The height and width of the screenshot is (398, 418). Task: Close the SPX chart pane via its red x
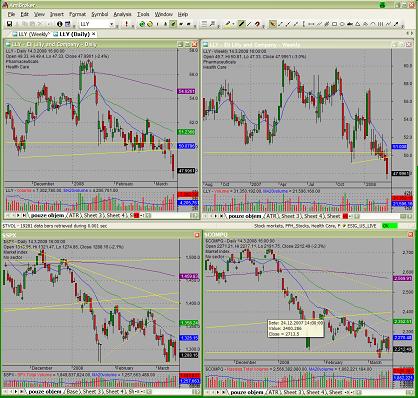point(197,235)
